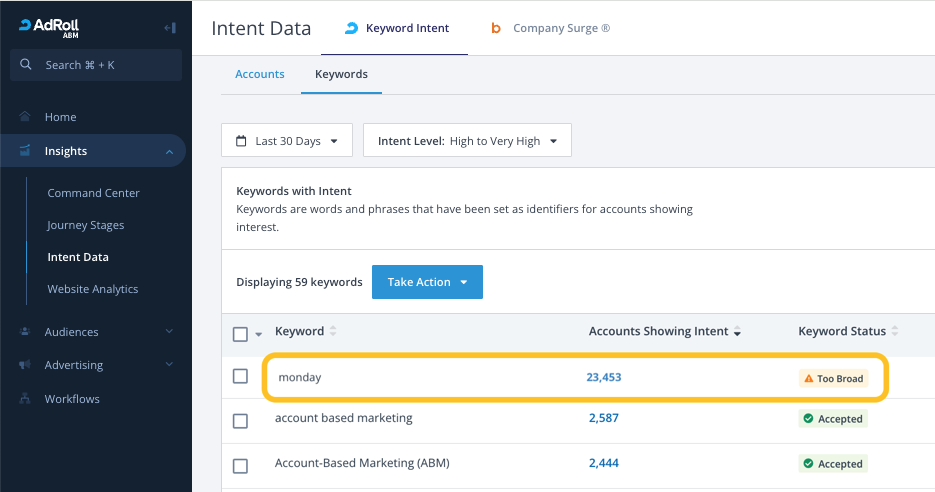The image size is (935, 492).
Task: Sort by the Keyword column sort icon
Action: pyautogui.click(x=334, y=332)
